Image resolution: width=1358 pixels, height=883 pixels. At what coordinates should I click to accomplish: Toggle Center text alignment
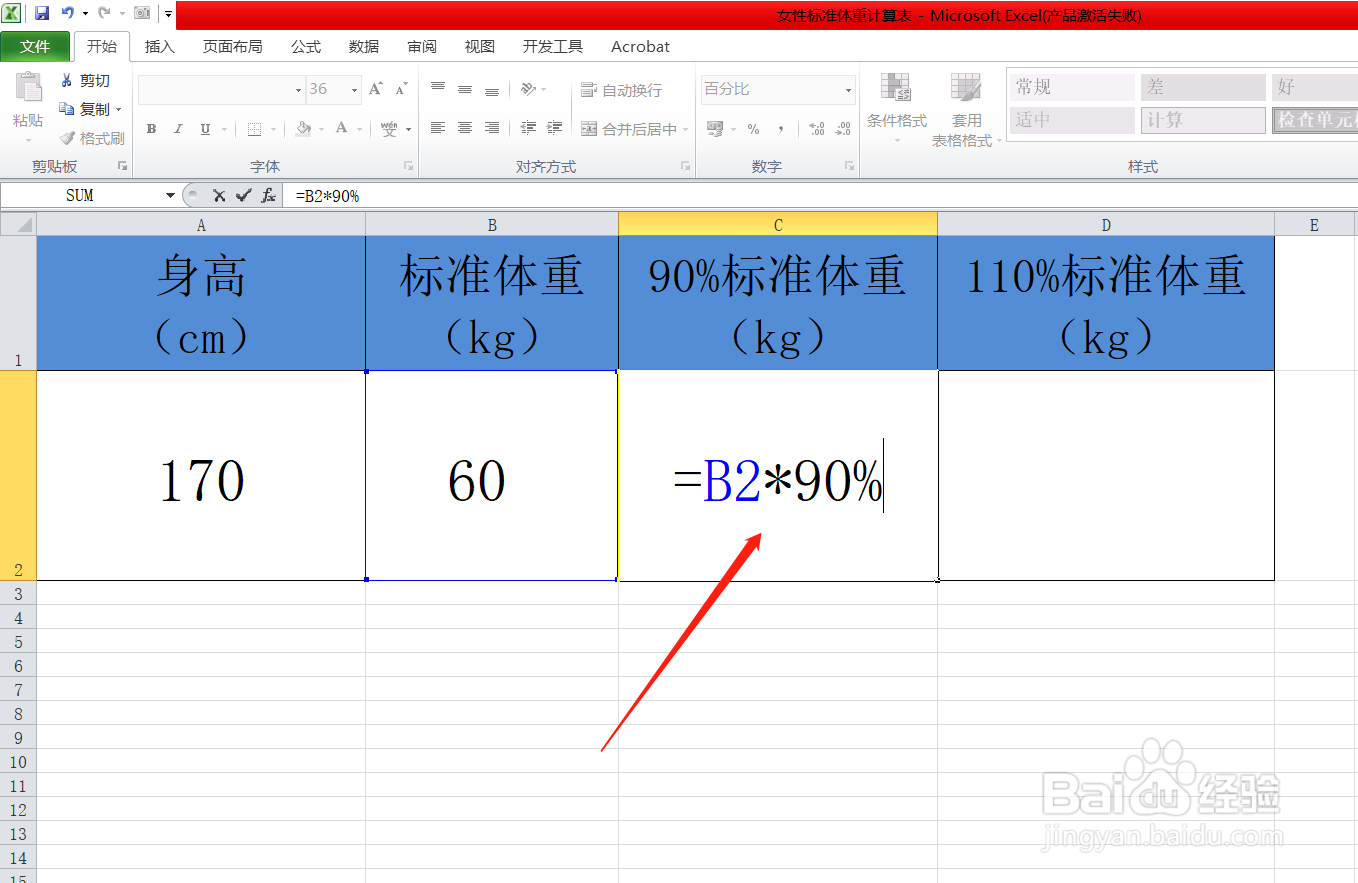[x=465, y=128]
